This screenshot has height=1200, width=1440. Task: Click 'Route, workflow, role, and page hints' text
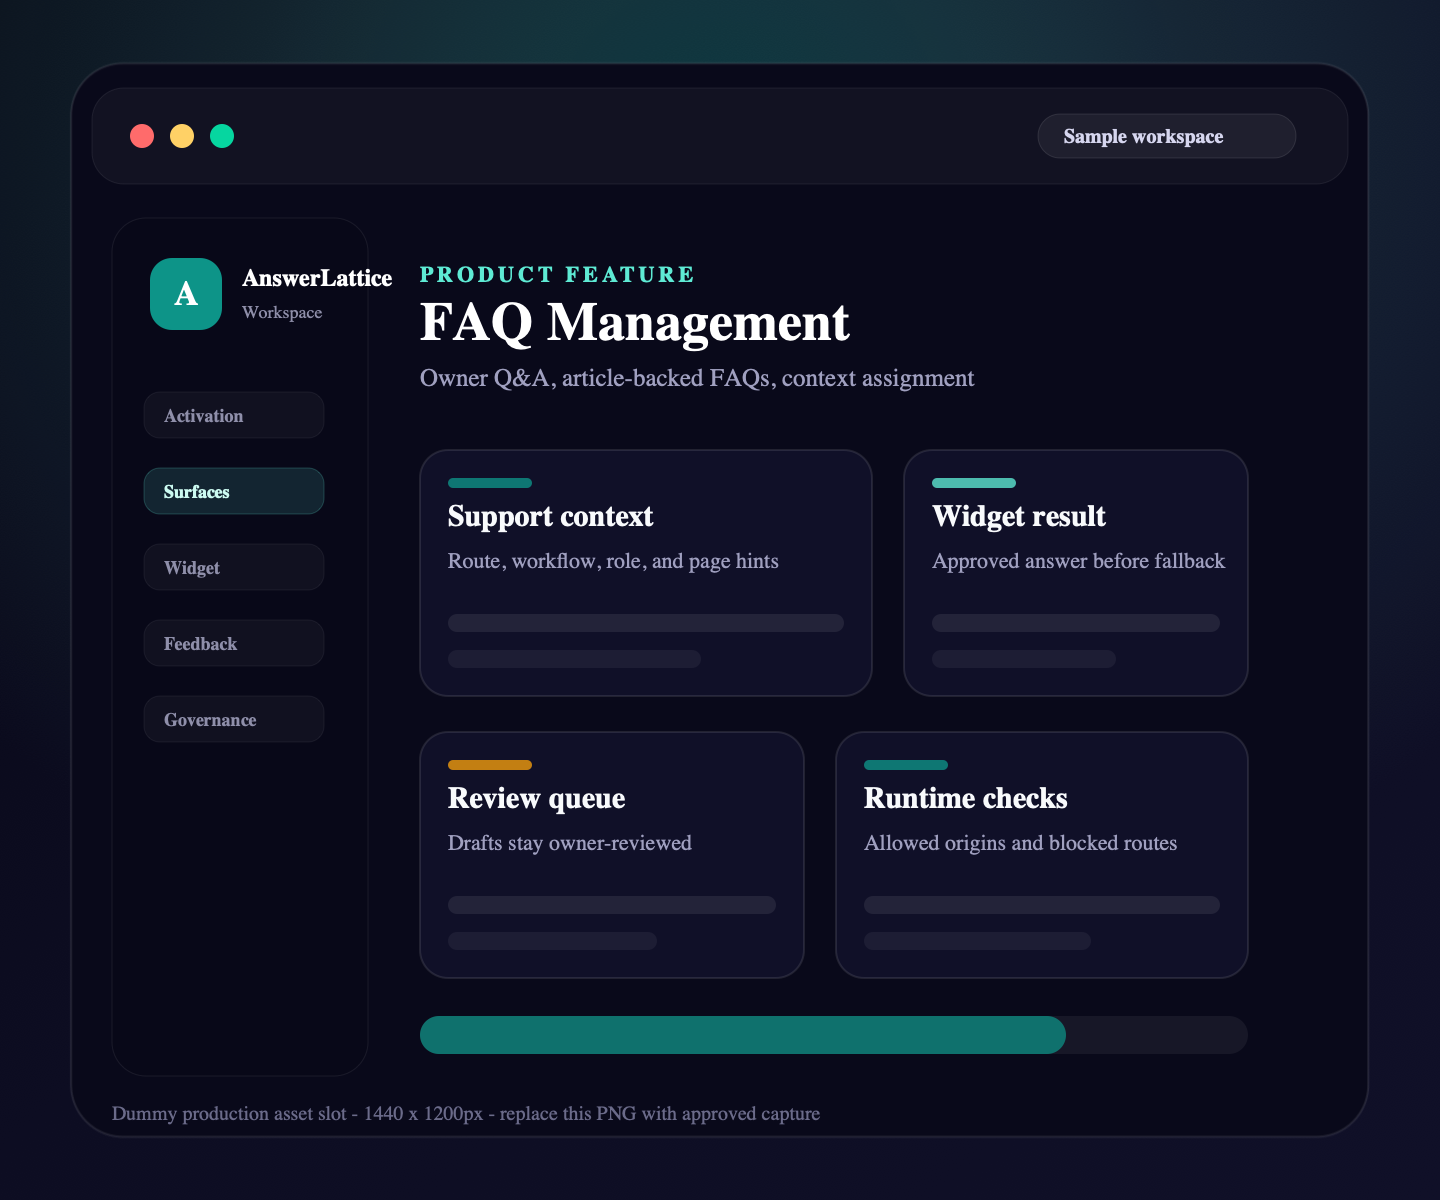(x=613, y=561)
